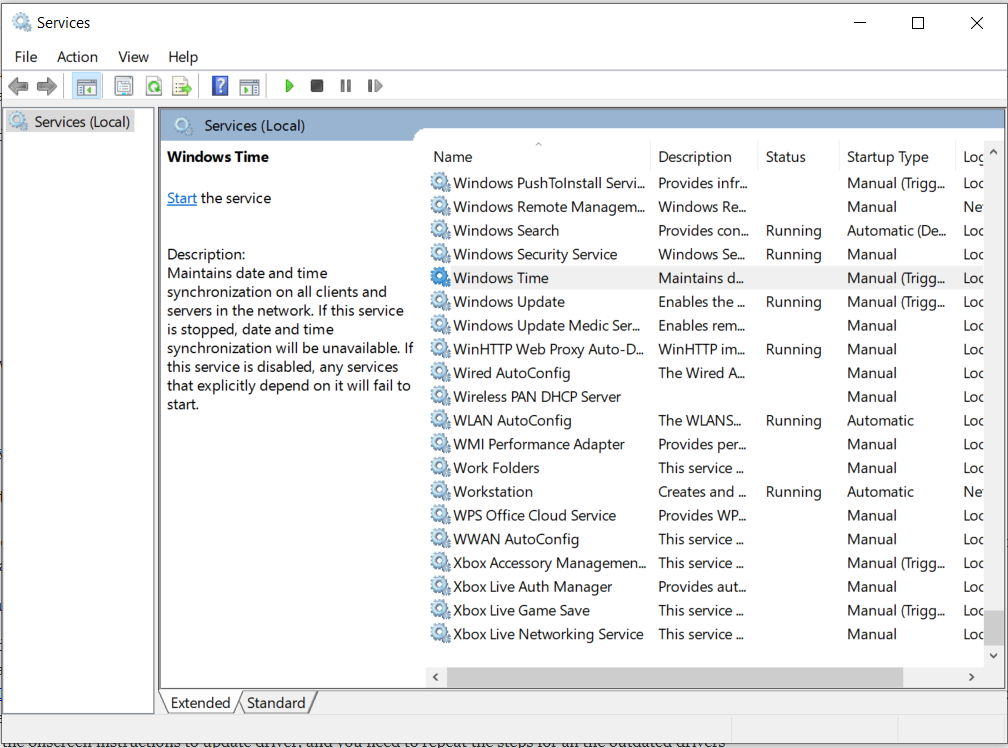Click the Stop Service toolbar icon

[x=316, y=85]
